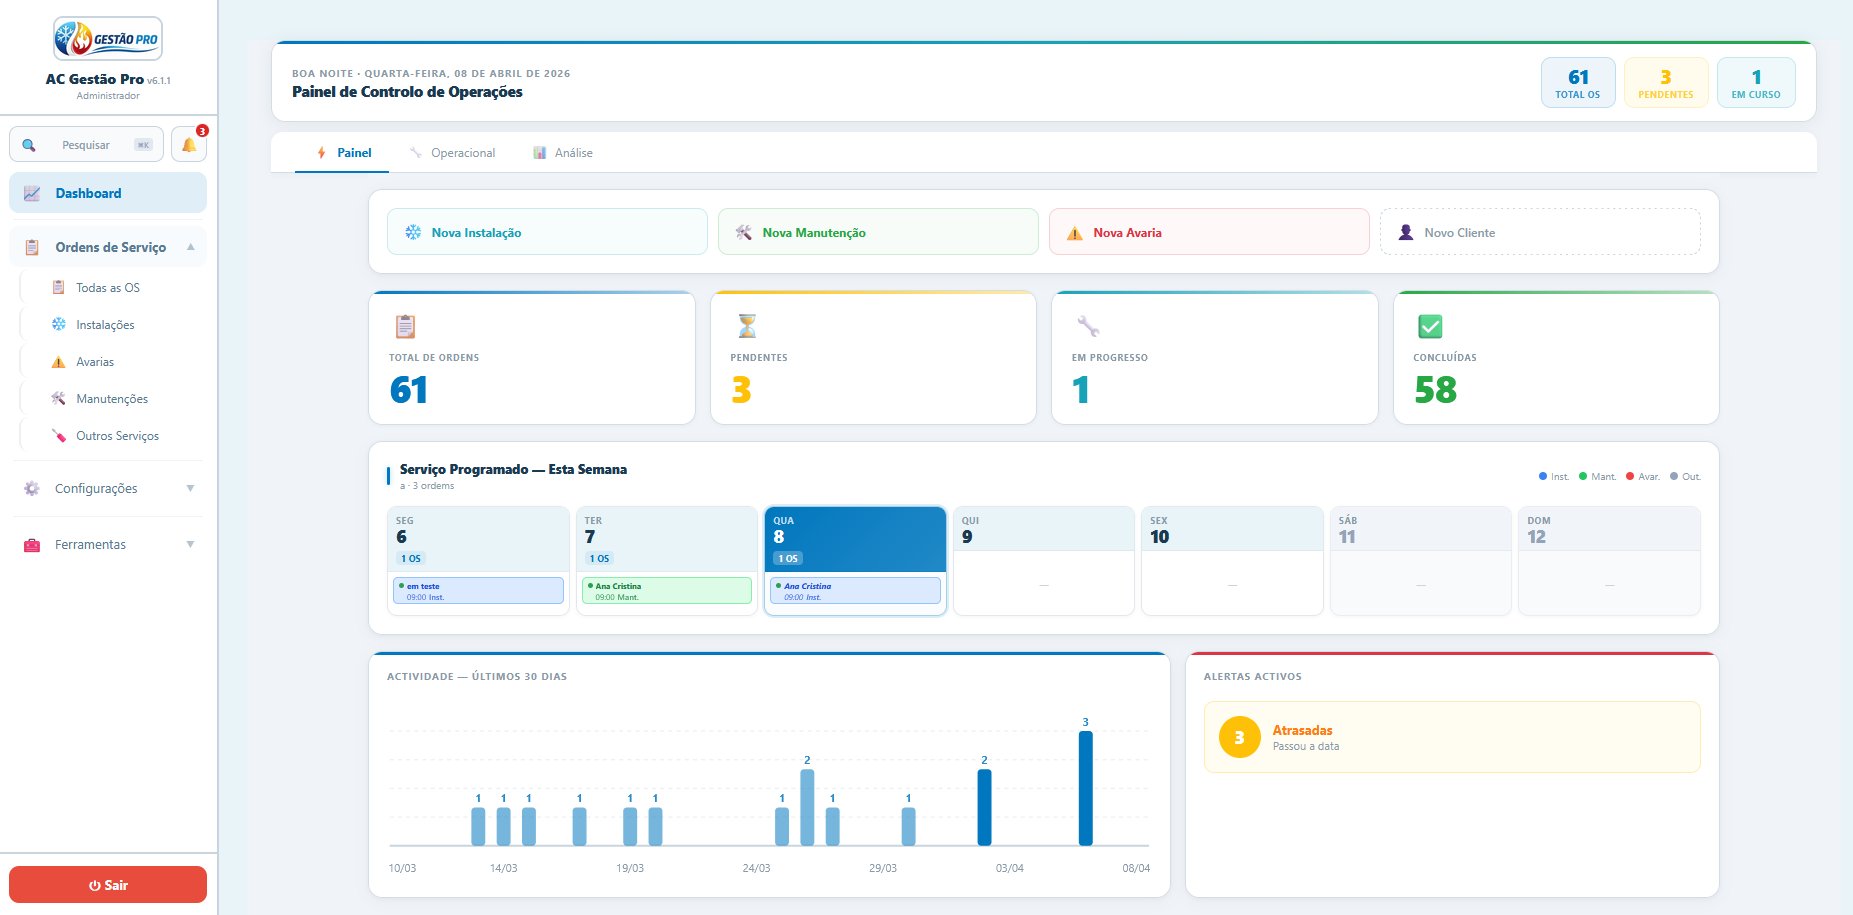Viewport: 1853px width, 915px height.
Task: Click the green check Concluídas icon
Action: [x=1430, y=326]
